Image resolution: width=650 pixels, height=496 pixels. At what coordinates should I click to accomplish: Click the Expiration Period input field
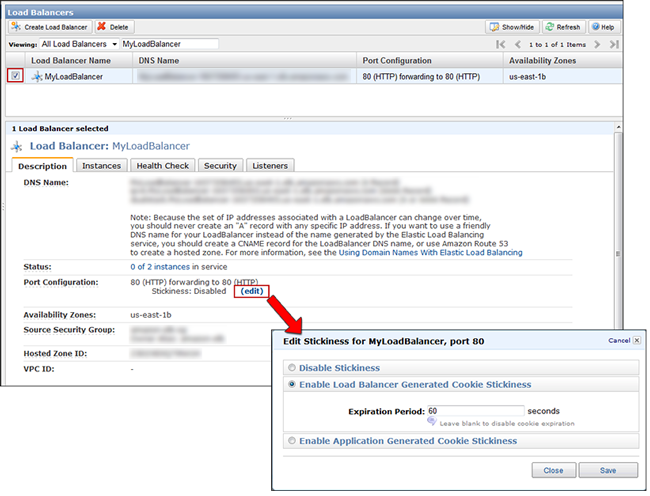(475, 411)
